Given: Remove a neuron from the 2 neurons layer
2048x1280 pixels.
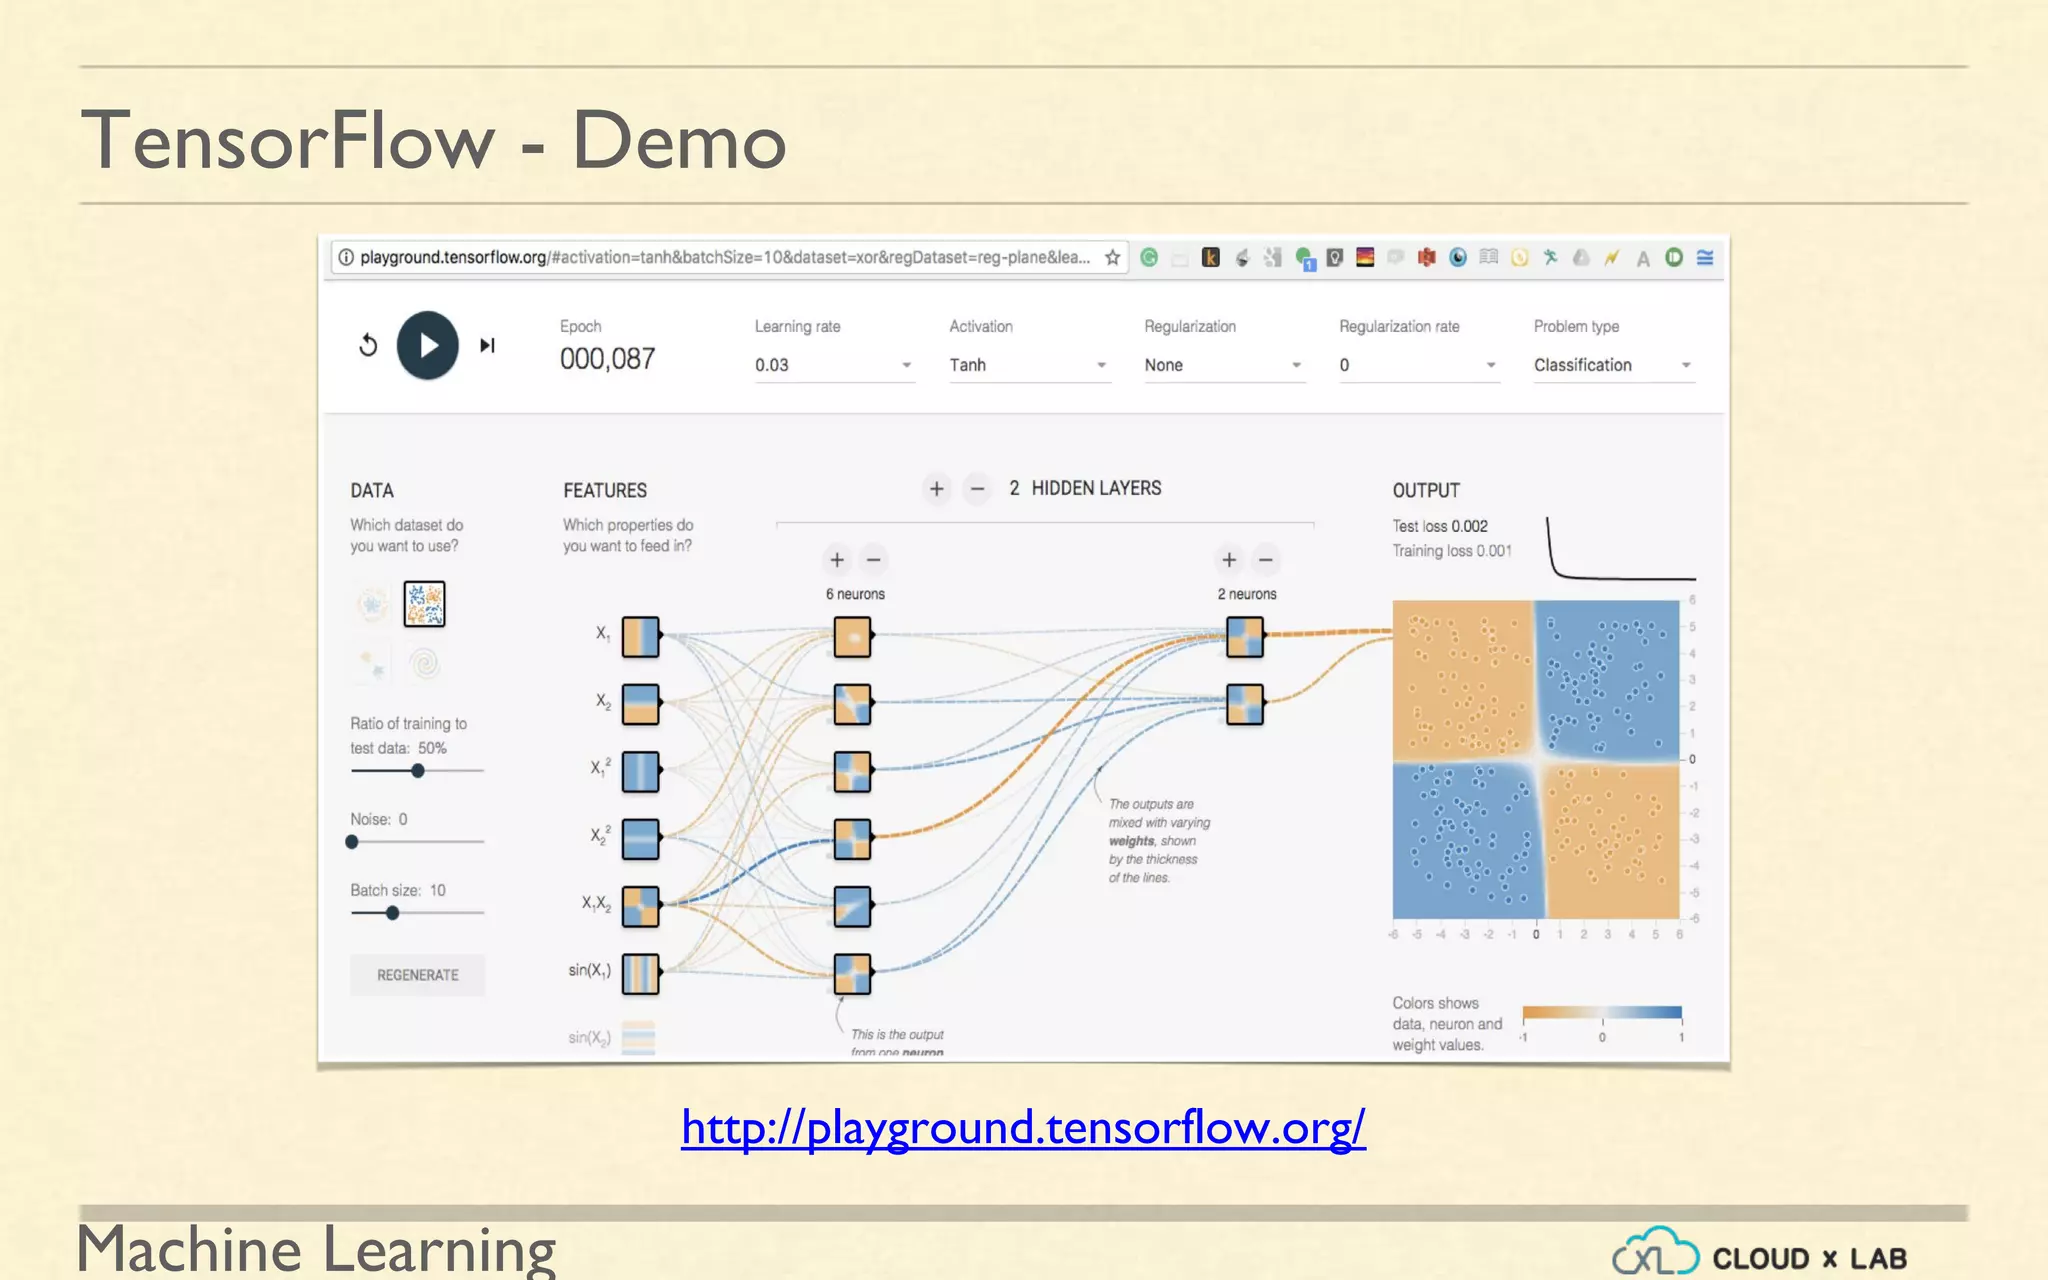Looking at the screenshot, I should (1265, 560).
